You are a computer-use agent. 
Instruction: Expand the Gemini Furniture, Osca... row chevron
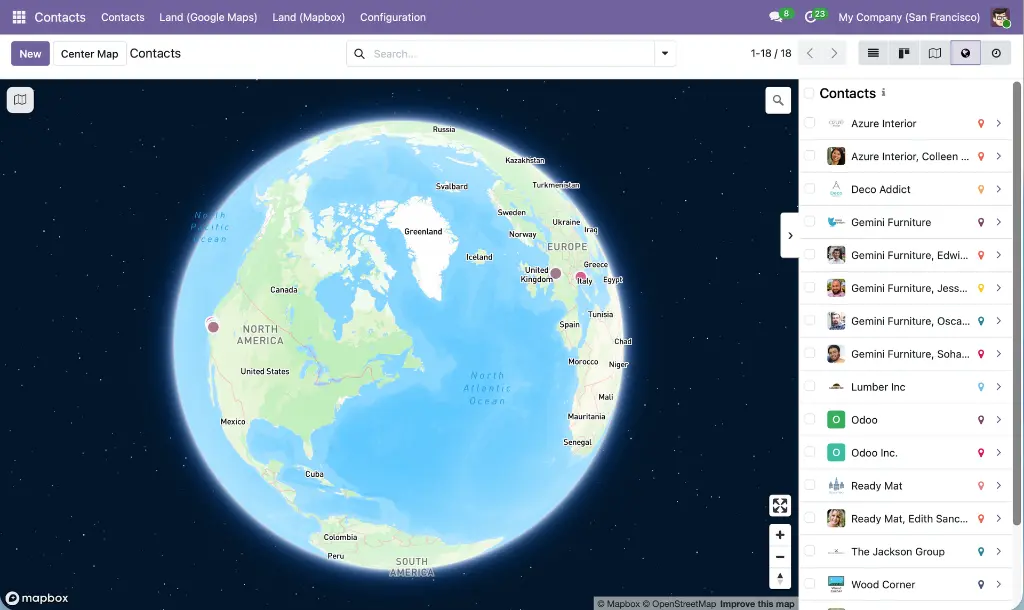999,321
